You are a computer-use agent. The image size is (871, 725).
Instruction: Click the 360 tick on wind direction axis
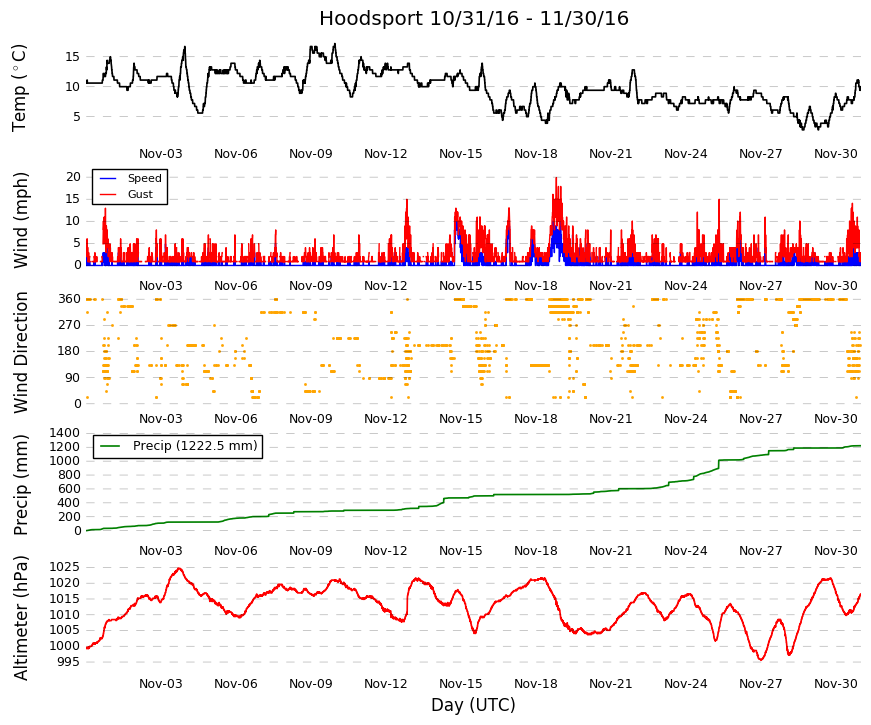69,299
